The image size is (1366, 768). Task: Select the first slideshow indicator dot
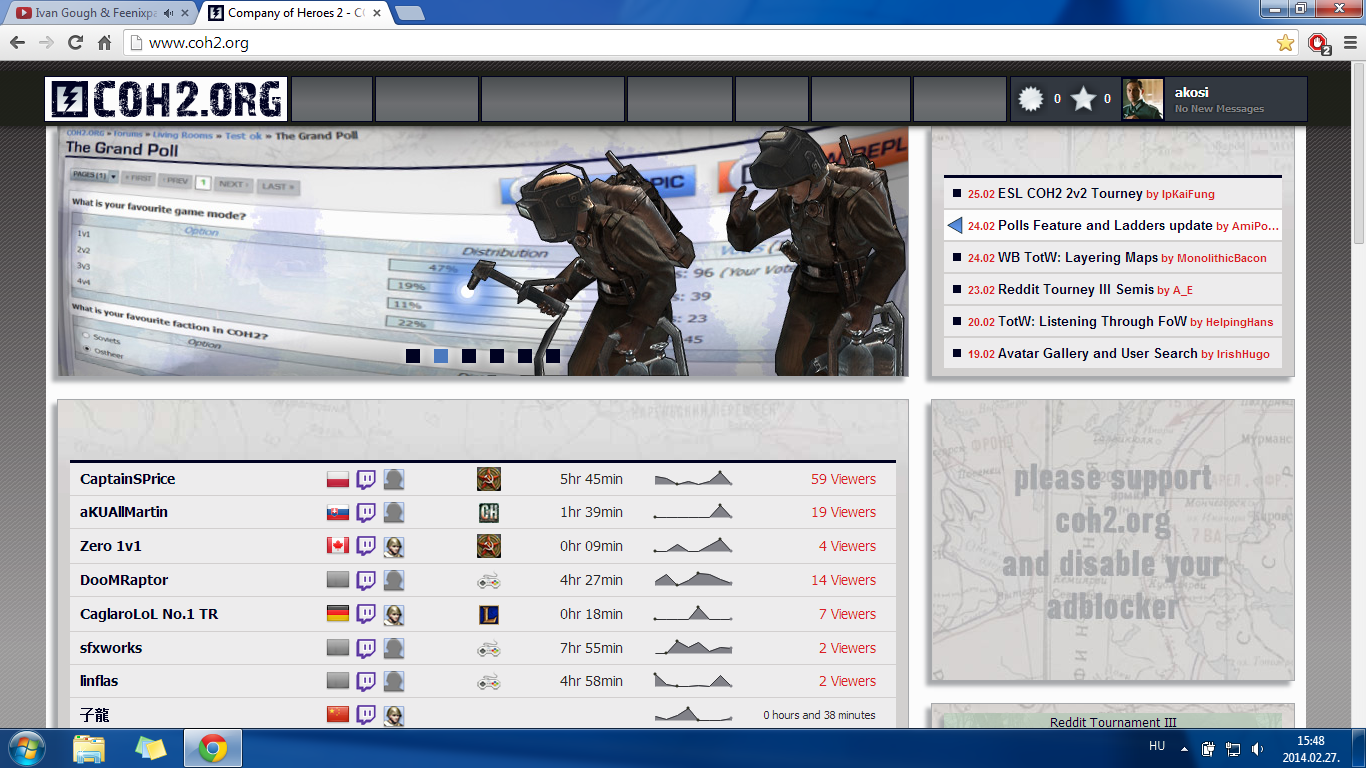tap(413, 355)
